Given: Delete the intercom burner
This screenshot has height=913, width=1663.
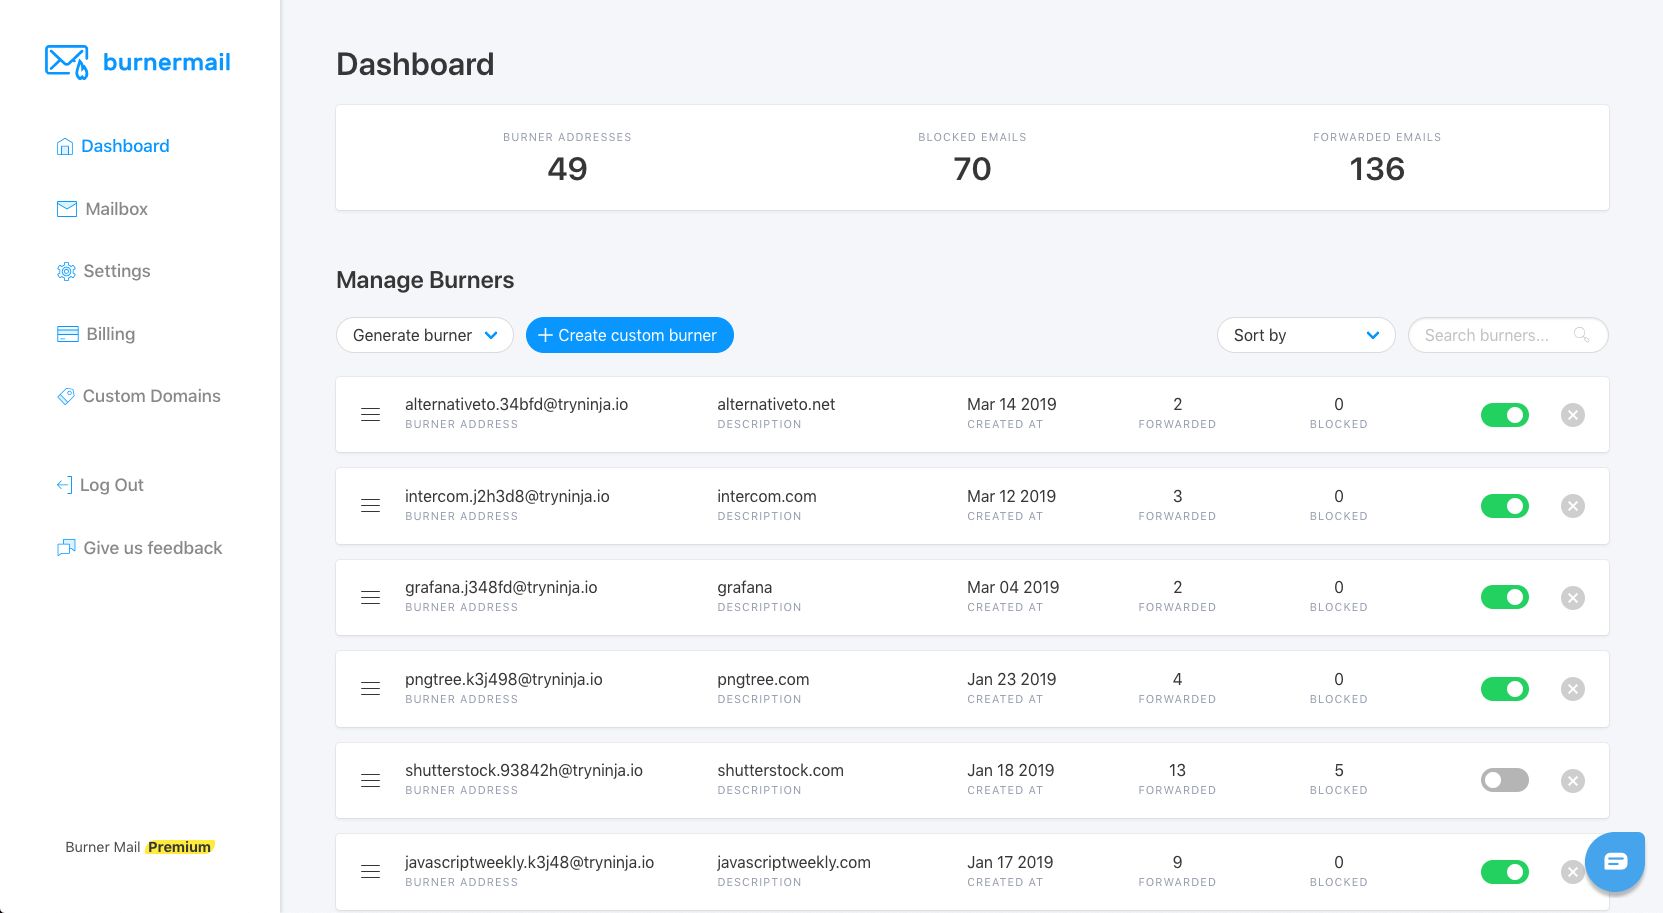Looking at the screenshot, I should coord(1573,506).
